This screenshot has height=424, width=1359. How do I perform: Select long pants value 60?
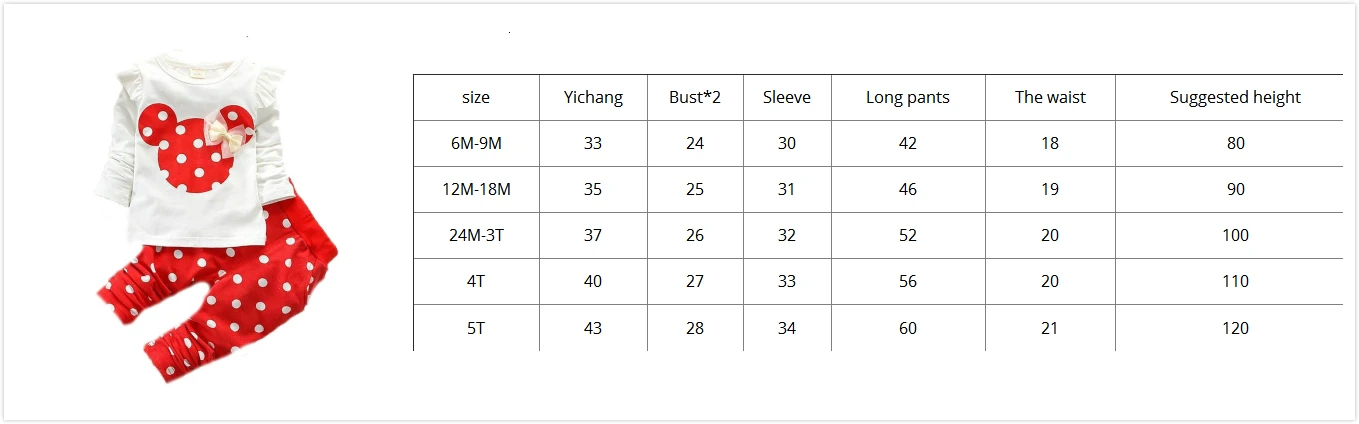[908, 328]
